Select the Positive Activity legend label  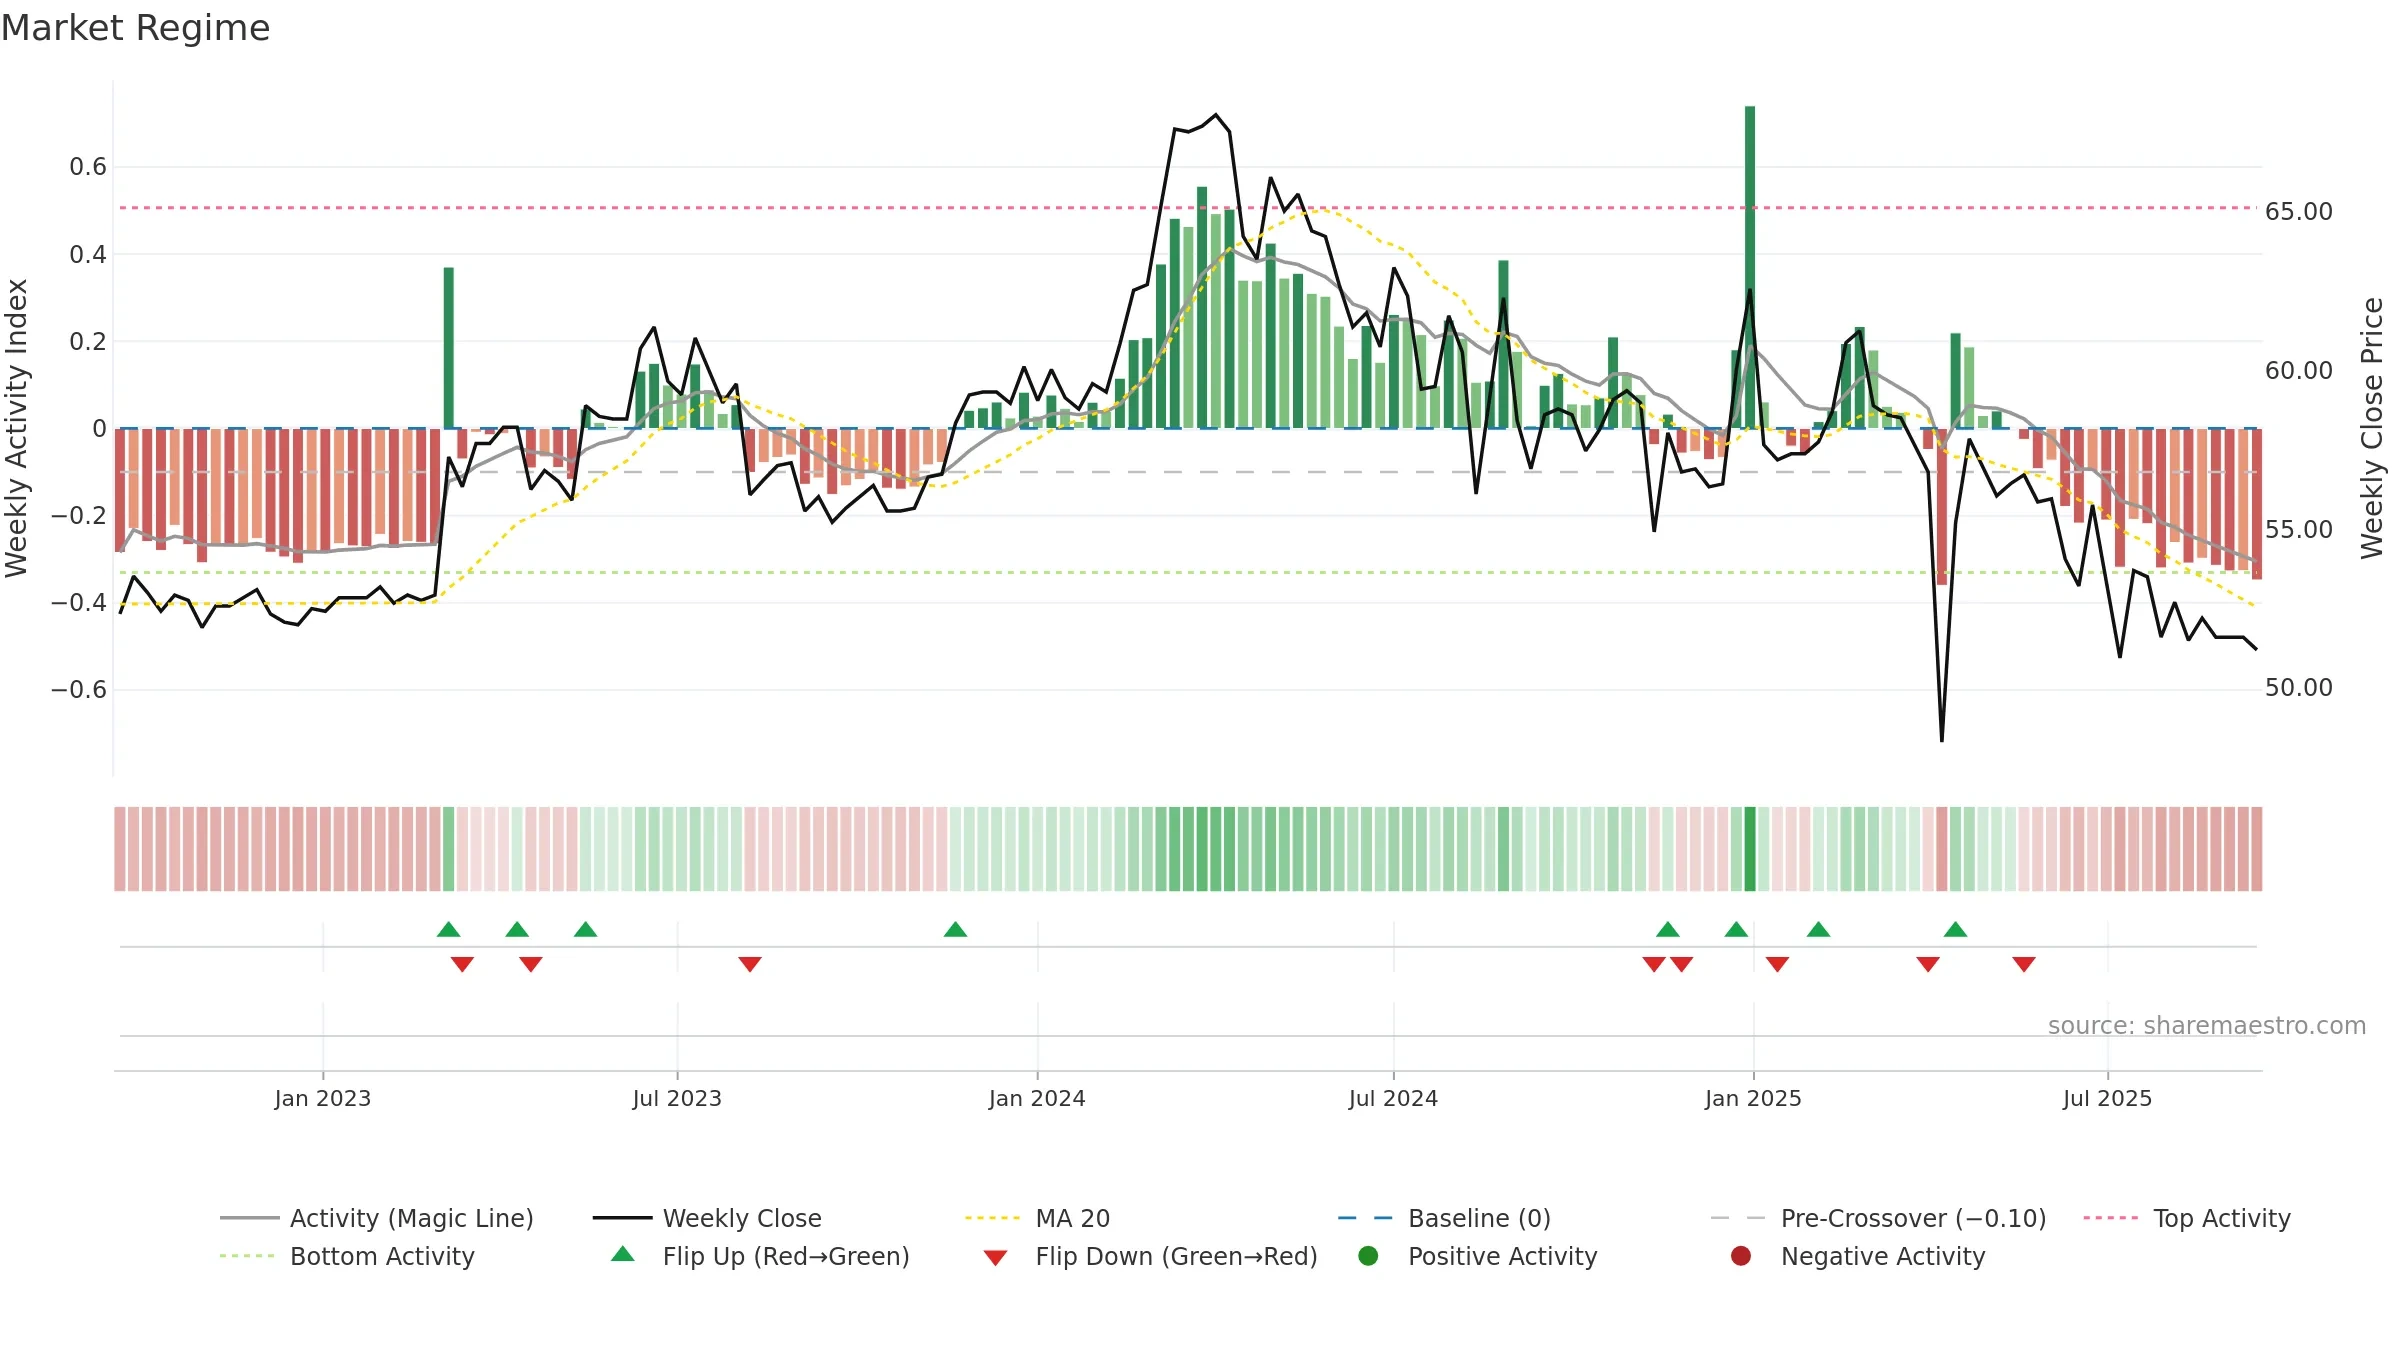point(1502,1256)
